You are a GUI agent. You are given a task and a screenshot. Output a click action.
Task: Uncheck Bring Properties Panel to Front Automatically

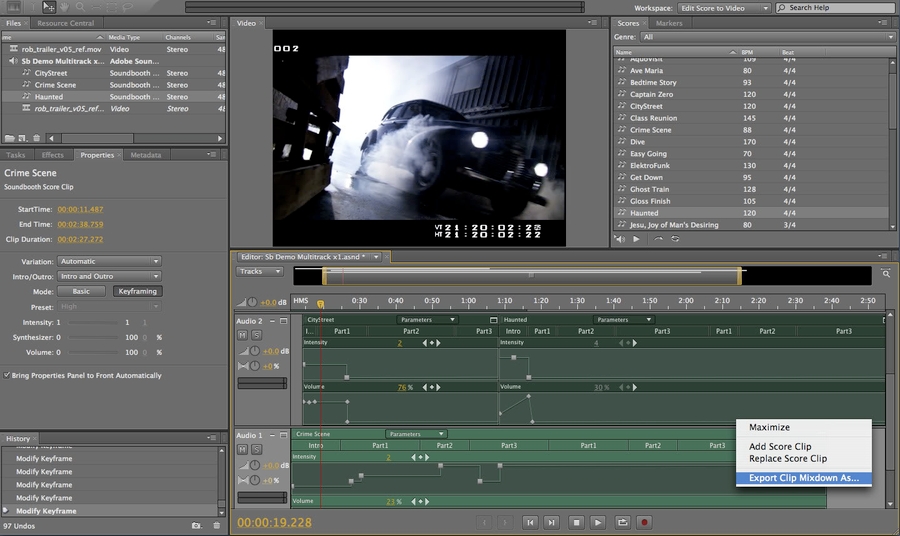[x=6, y=376]
